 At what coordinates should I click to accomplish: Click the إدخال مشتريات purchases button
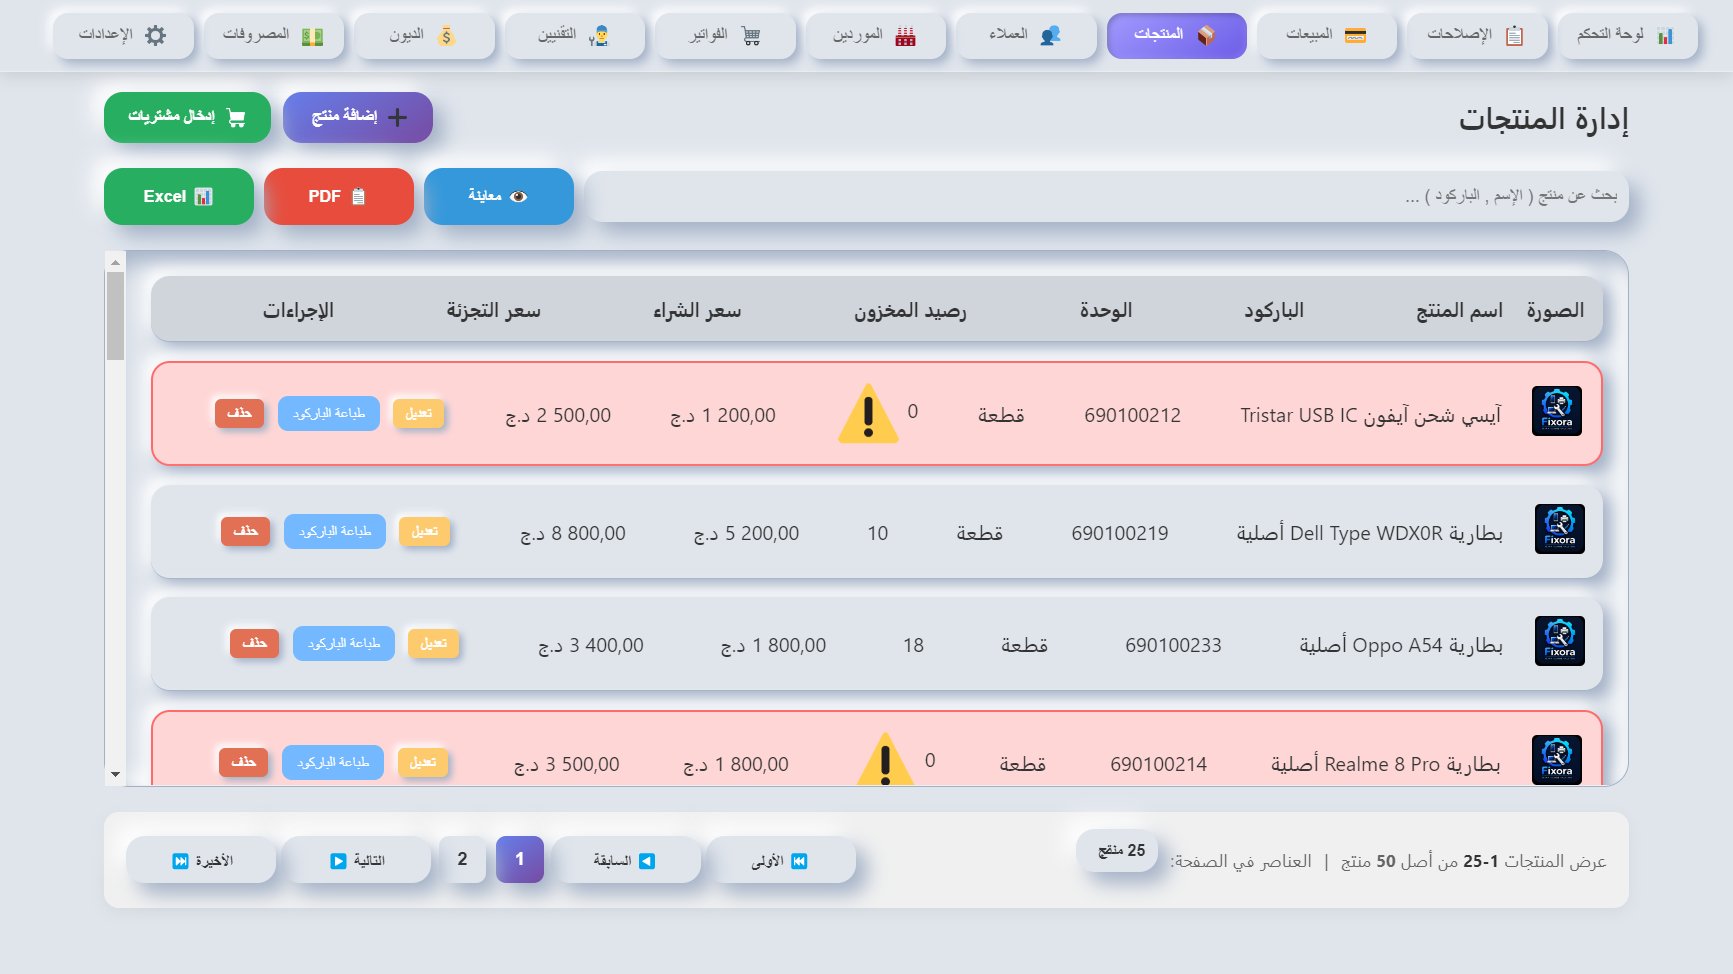tap(187, 117)
